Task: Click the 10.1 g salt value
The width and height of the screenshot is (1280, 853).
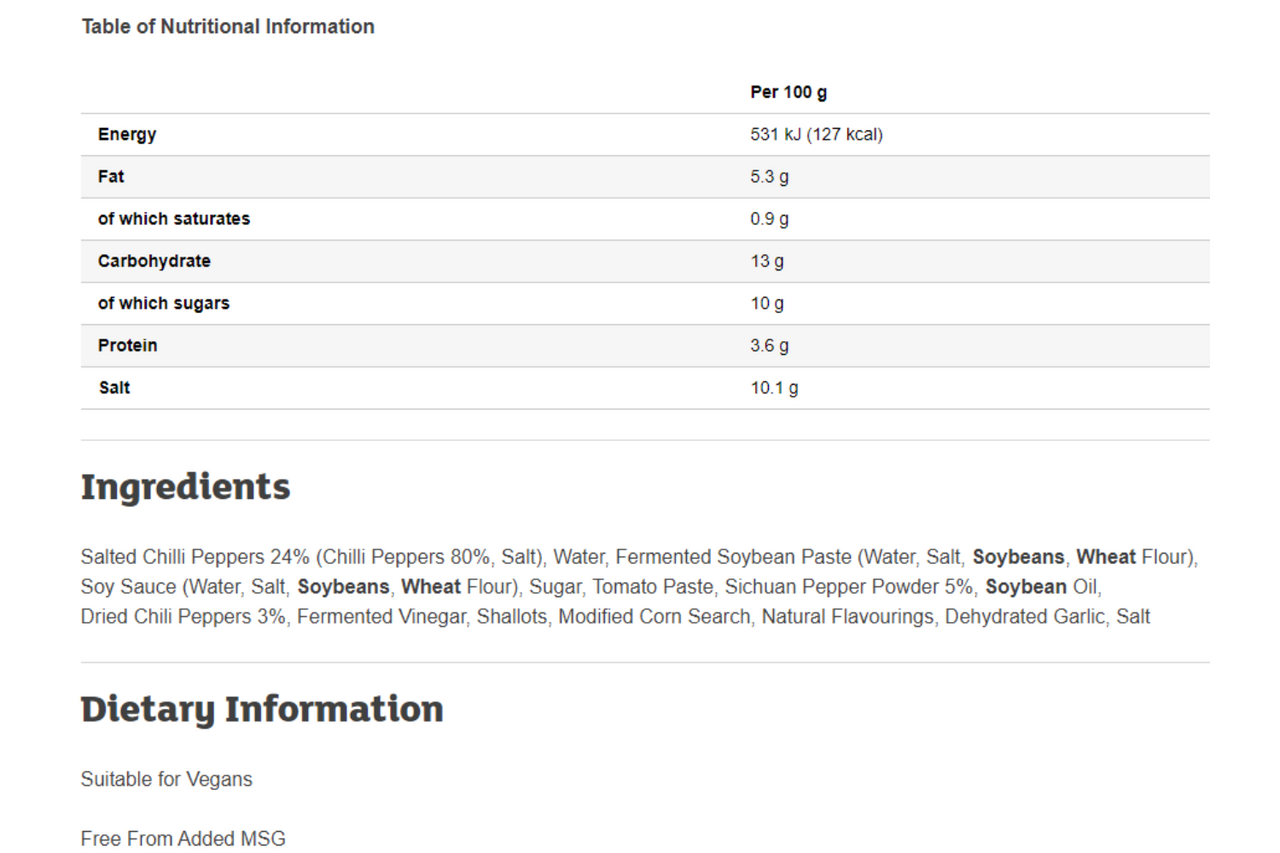Action: 774,388
